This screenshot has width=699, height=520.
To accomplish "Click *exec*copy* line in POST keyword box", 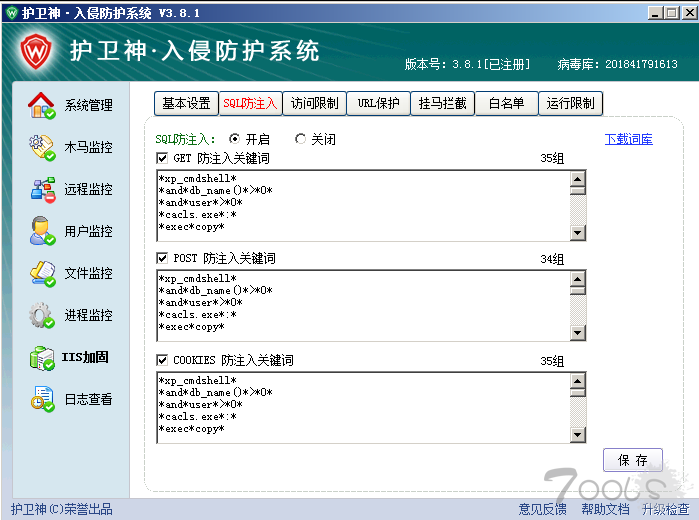I will (x=192, y=326).
